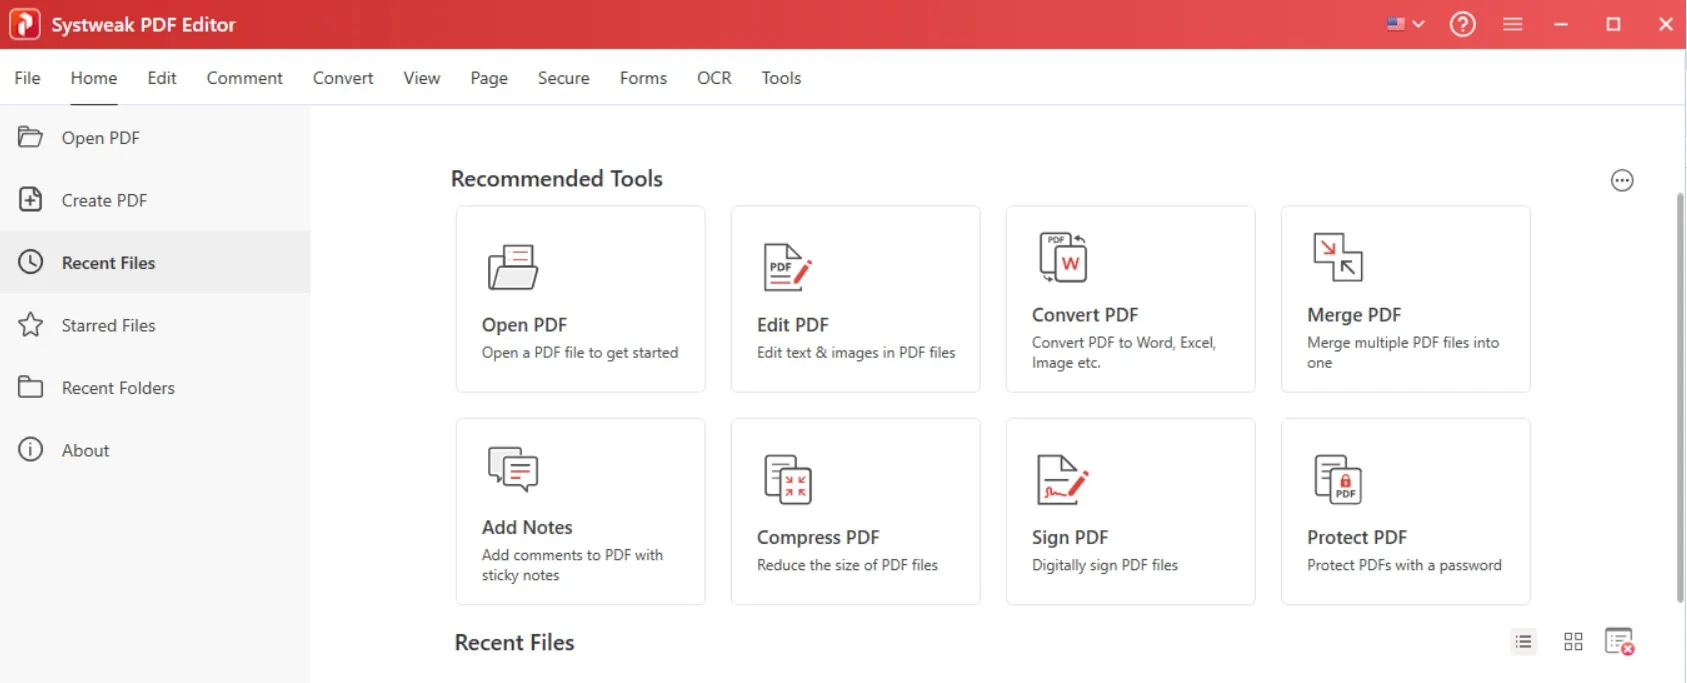Viewport: 1687px width, 683px height.
Task: Switch to the Secure tab
Action: (x=564, y=78)
